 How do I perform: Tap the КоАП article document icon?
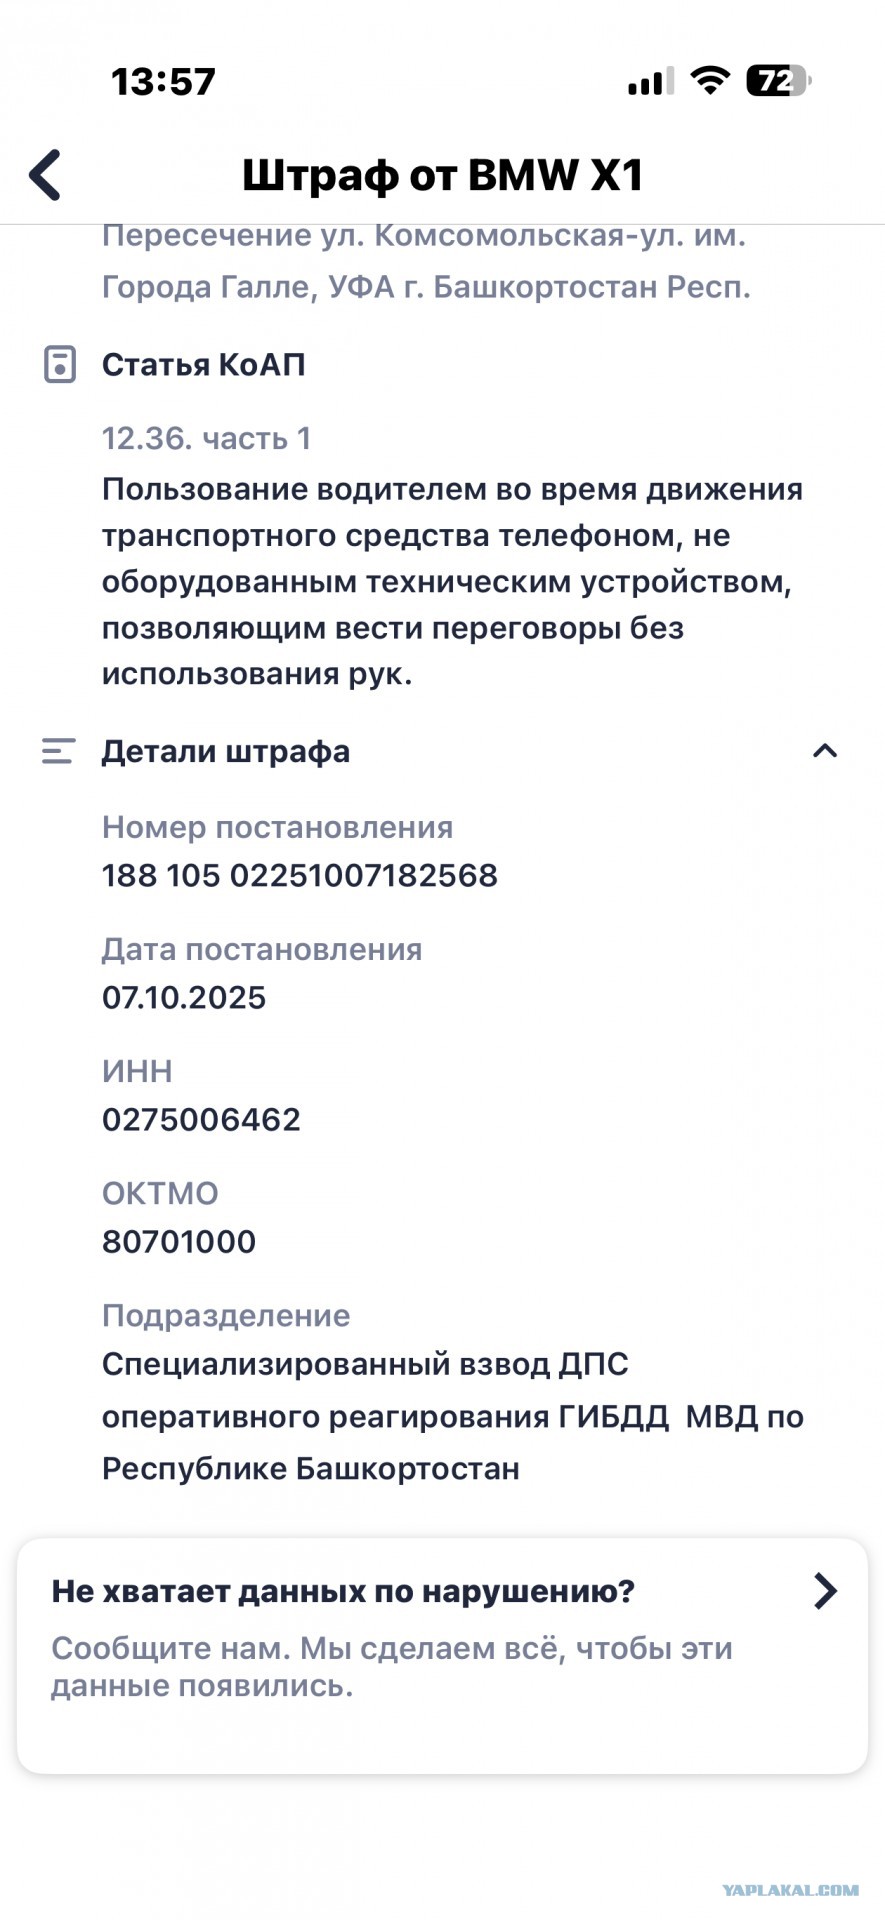(59, 364)
